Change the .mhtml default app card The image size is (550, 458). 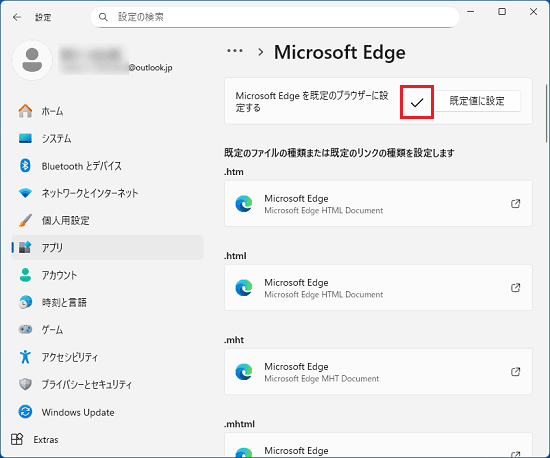tap(378, 445)
